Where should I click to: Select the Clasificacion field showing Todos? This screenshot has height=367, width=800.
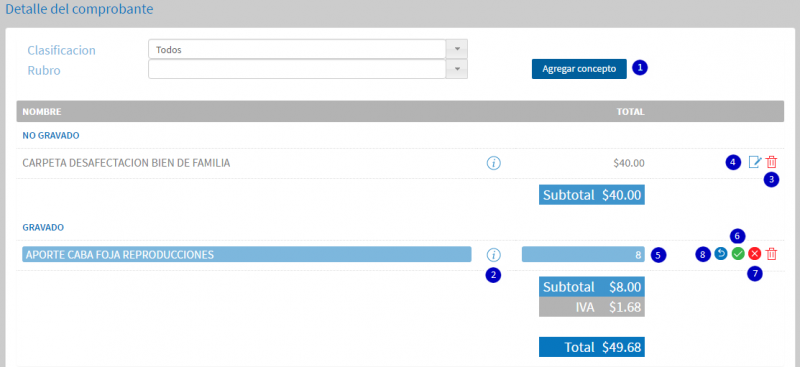297,49
